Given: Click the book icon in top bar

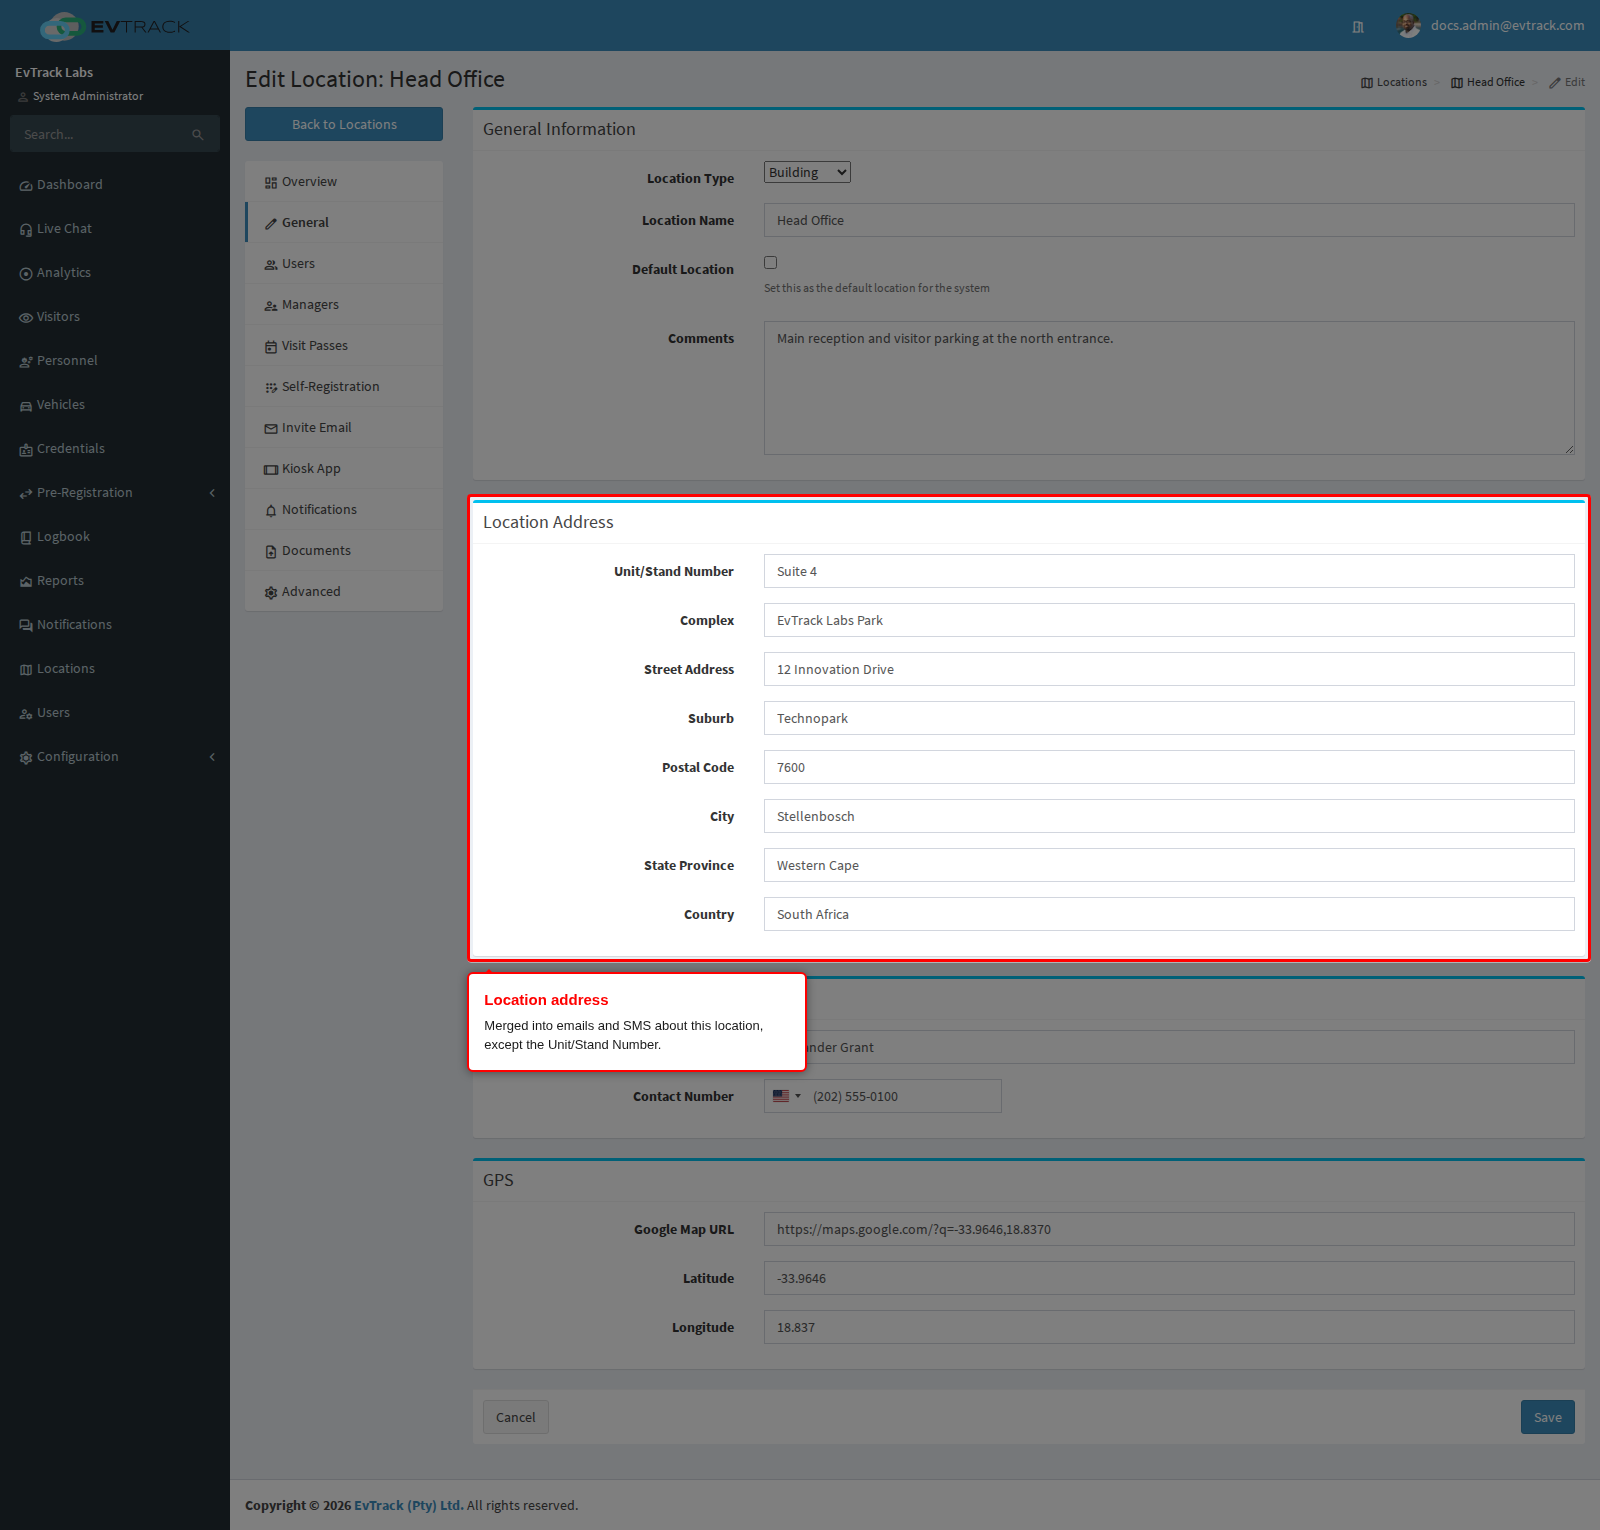Looking at the screenshot, I should click(1358, 27).
